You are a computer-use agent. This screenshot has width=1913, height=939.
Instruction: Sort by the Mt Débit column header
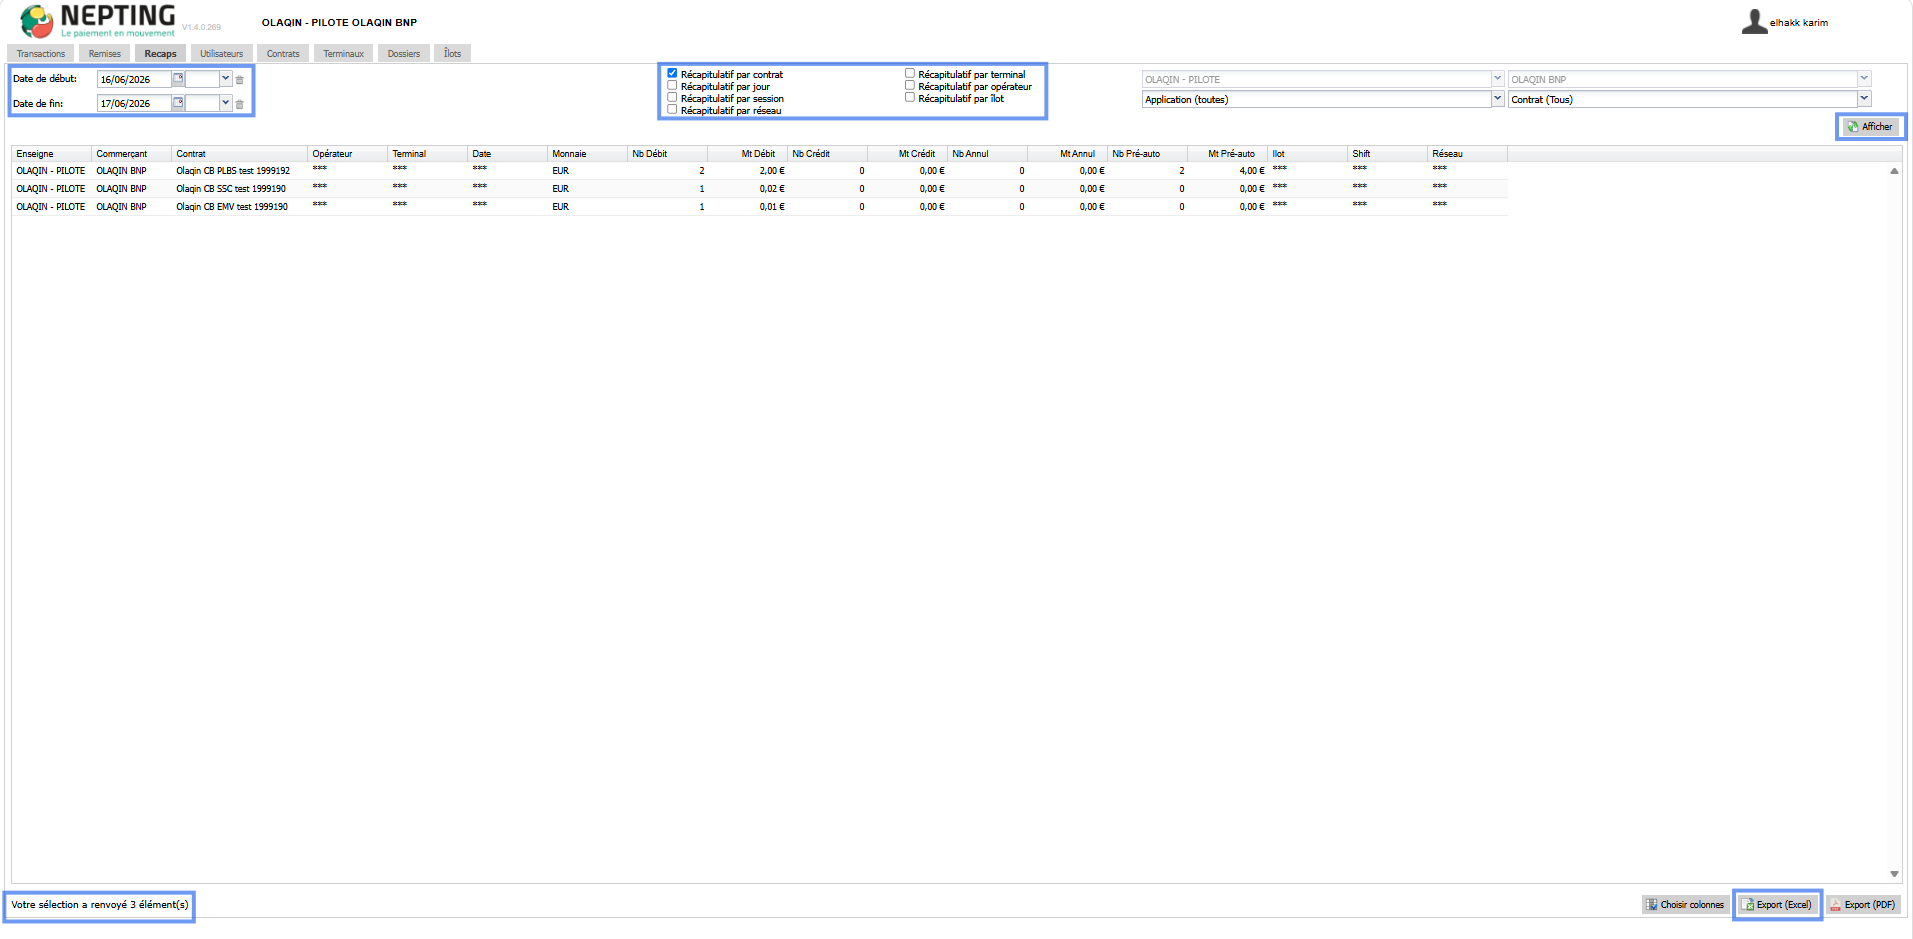(x=748, y=154)
